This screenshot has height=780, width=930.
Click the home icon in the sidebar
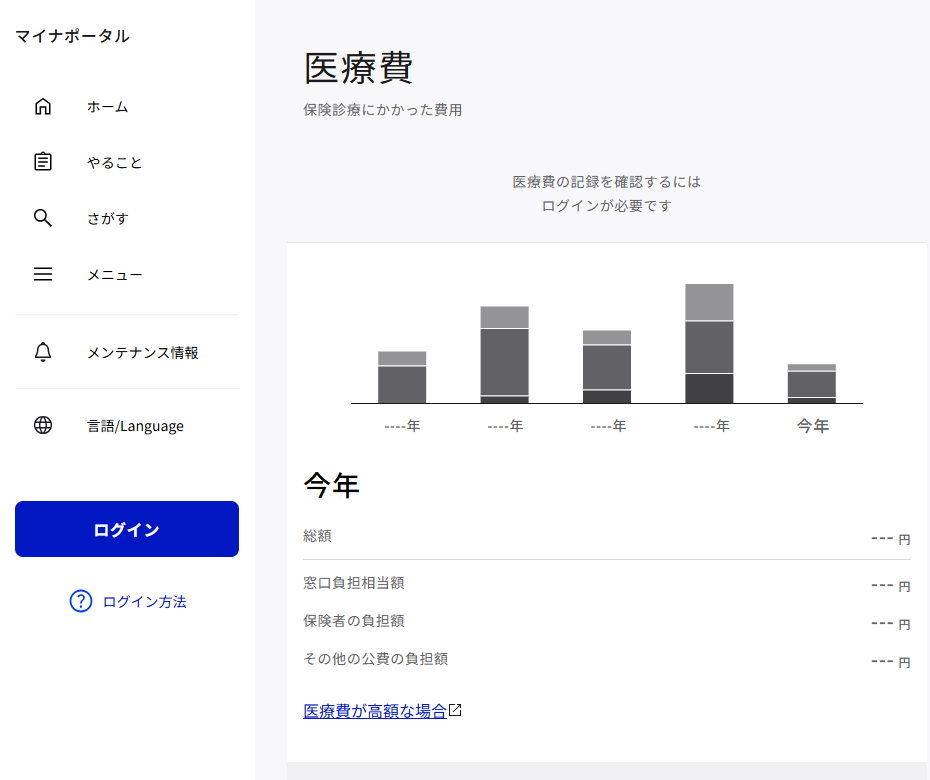tap(43, 107)
